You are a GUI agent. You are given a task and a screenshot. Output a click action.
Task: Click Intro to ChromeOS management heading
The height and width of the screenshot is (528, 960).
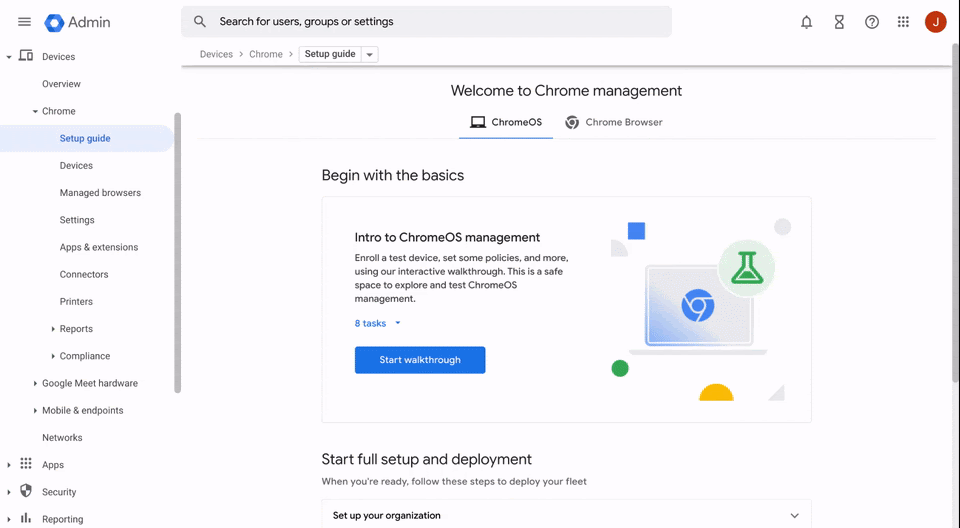[x=447, y=237]
